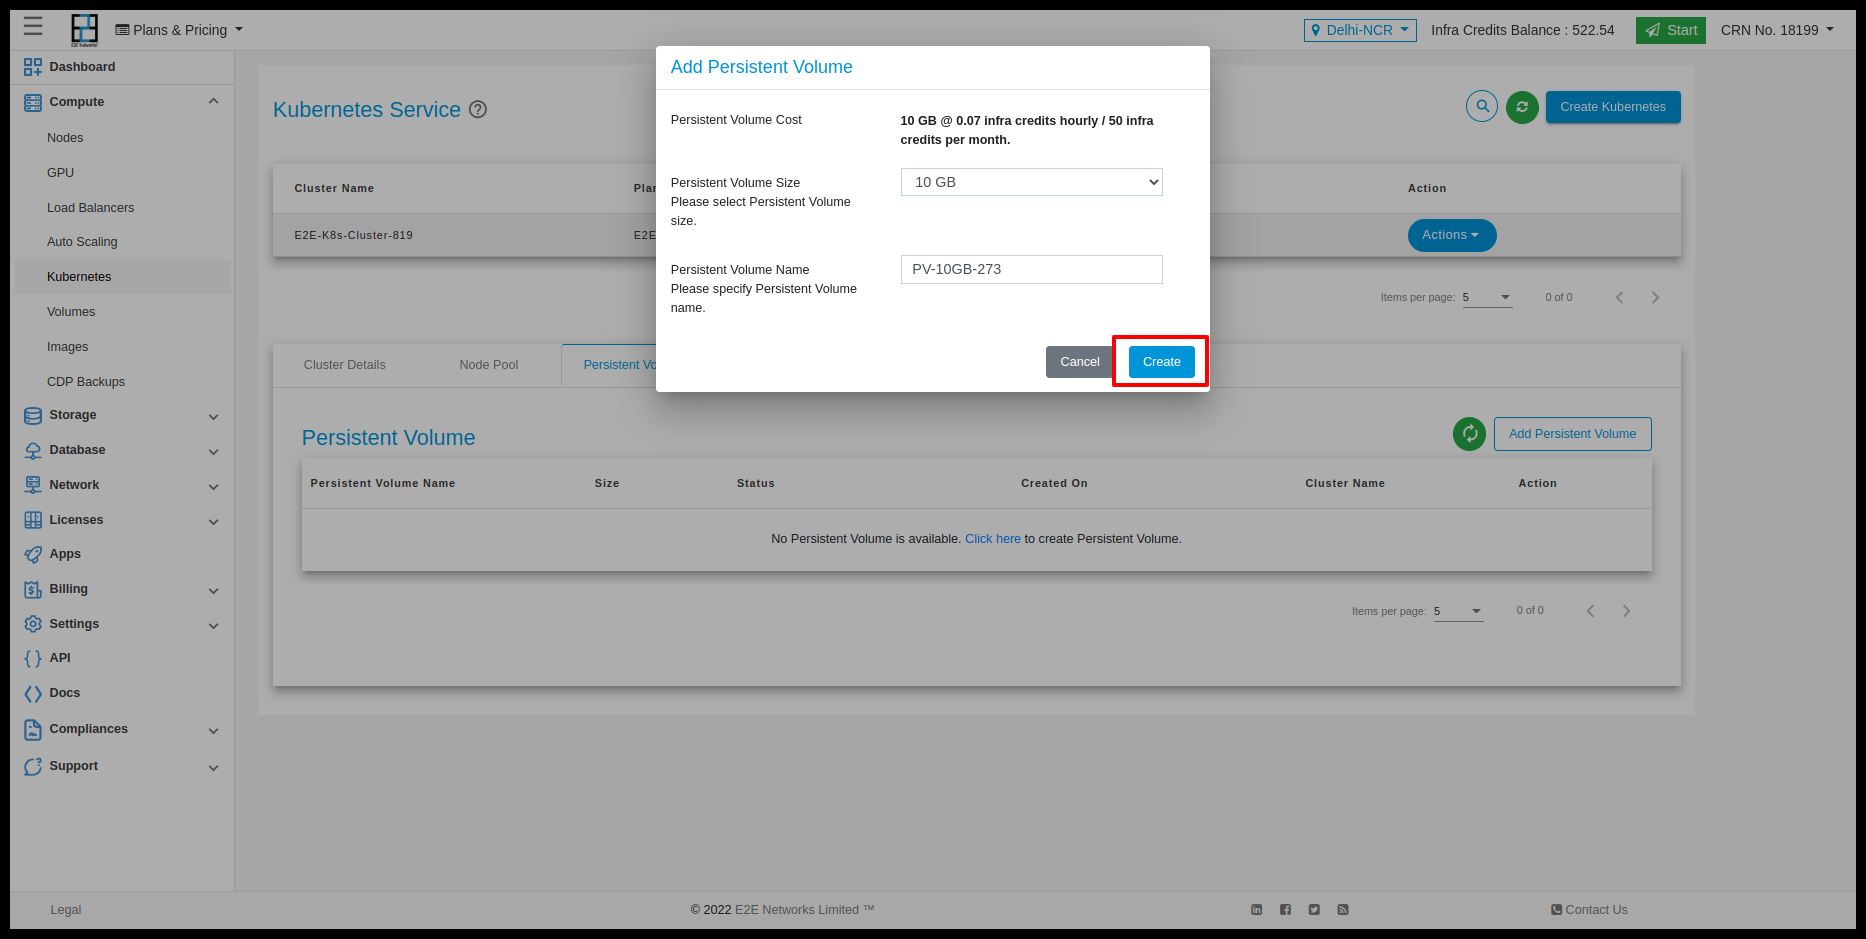This screenshot has height=939, width=1866.
Task: Open Actions dropdown for E2E-K8s-Cluster-819
Action: point(1451,235)
